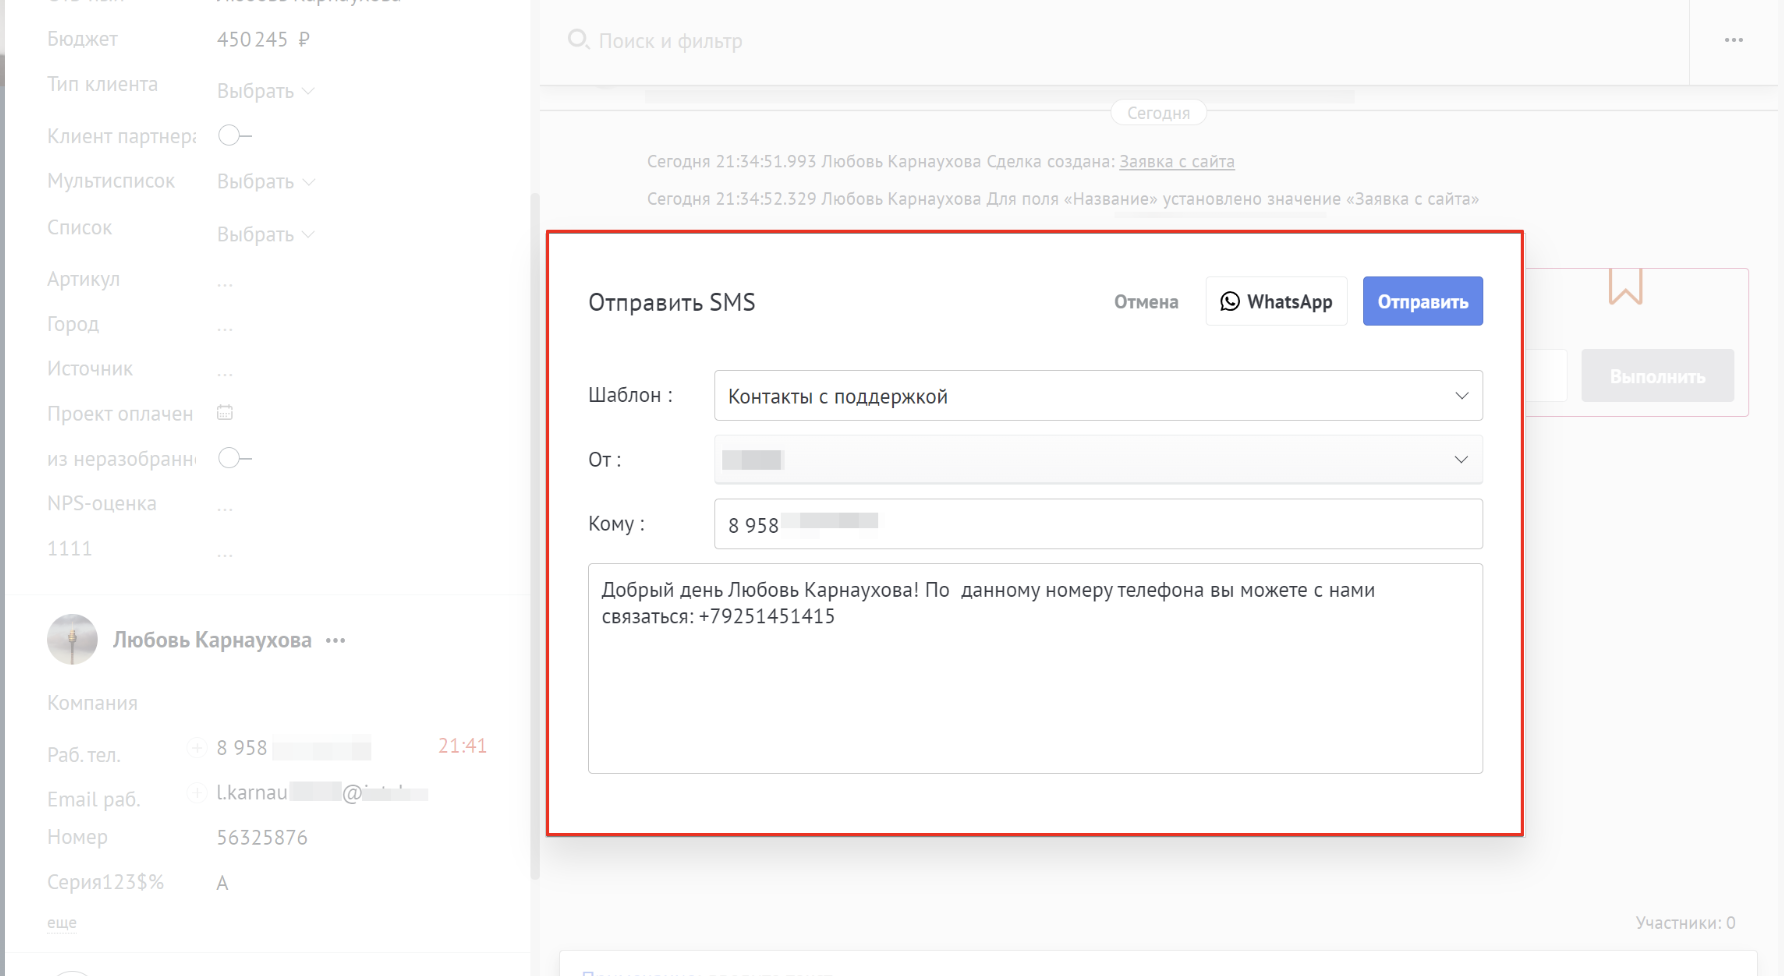
Task: Open the Тип клиента Выбрать dropdown
Action: tap(265, 91)
